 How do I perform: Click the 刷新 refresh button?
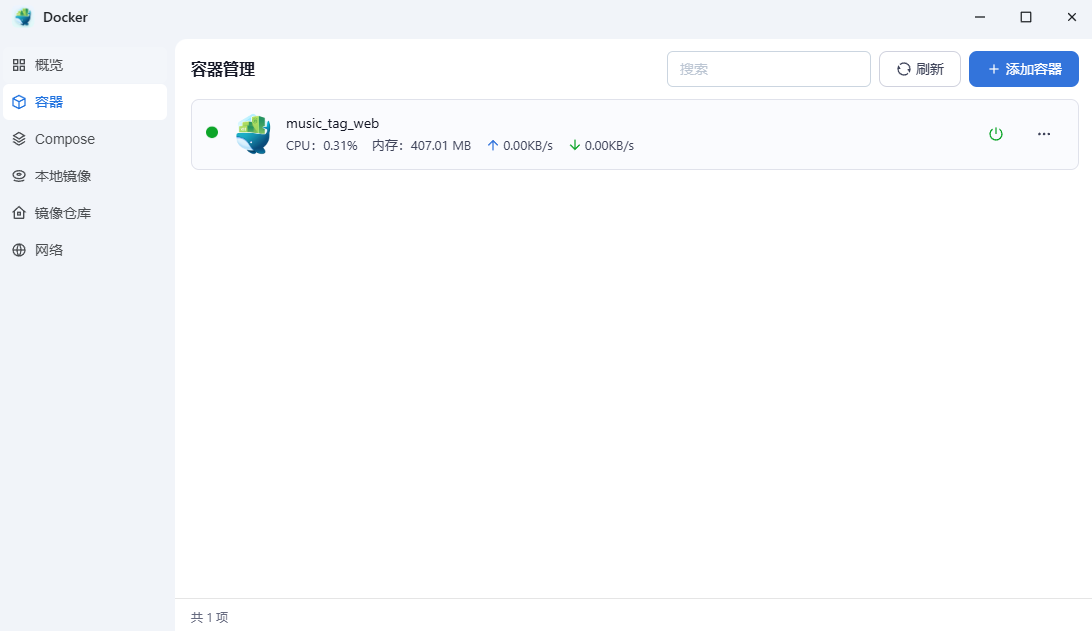[919, 69]
